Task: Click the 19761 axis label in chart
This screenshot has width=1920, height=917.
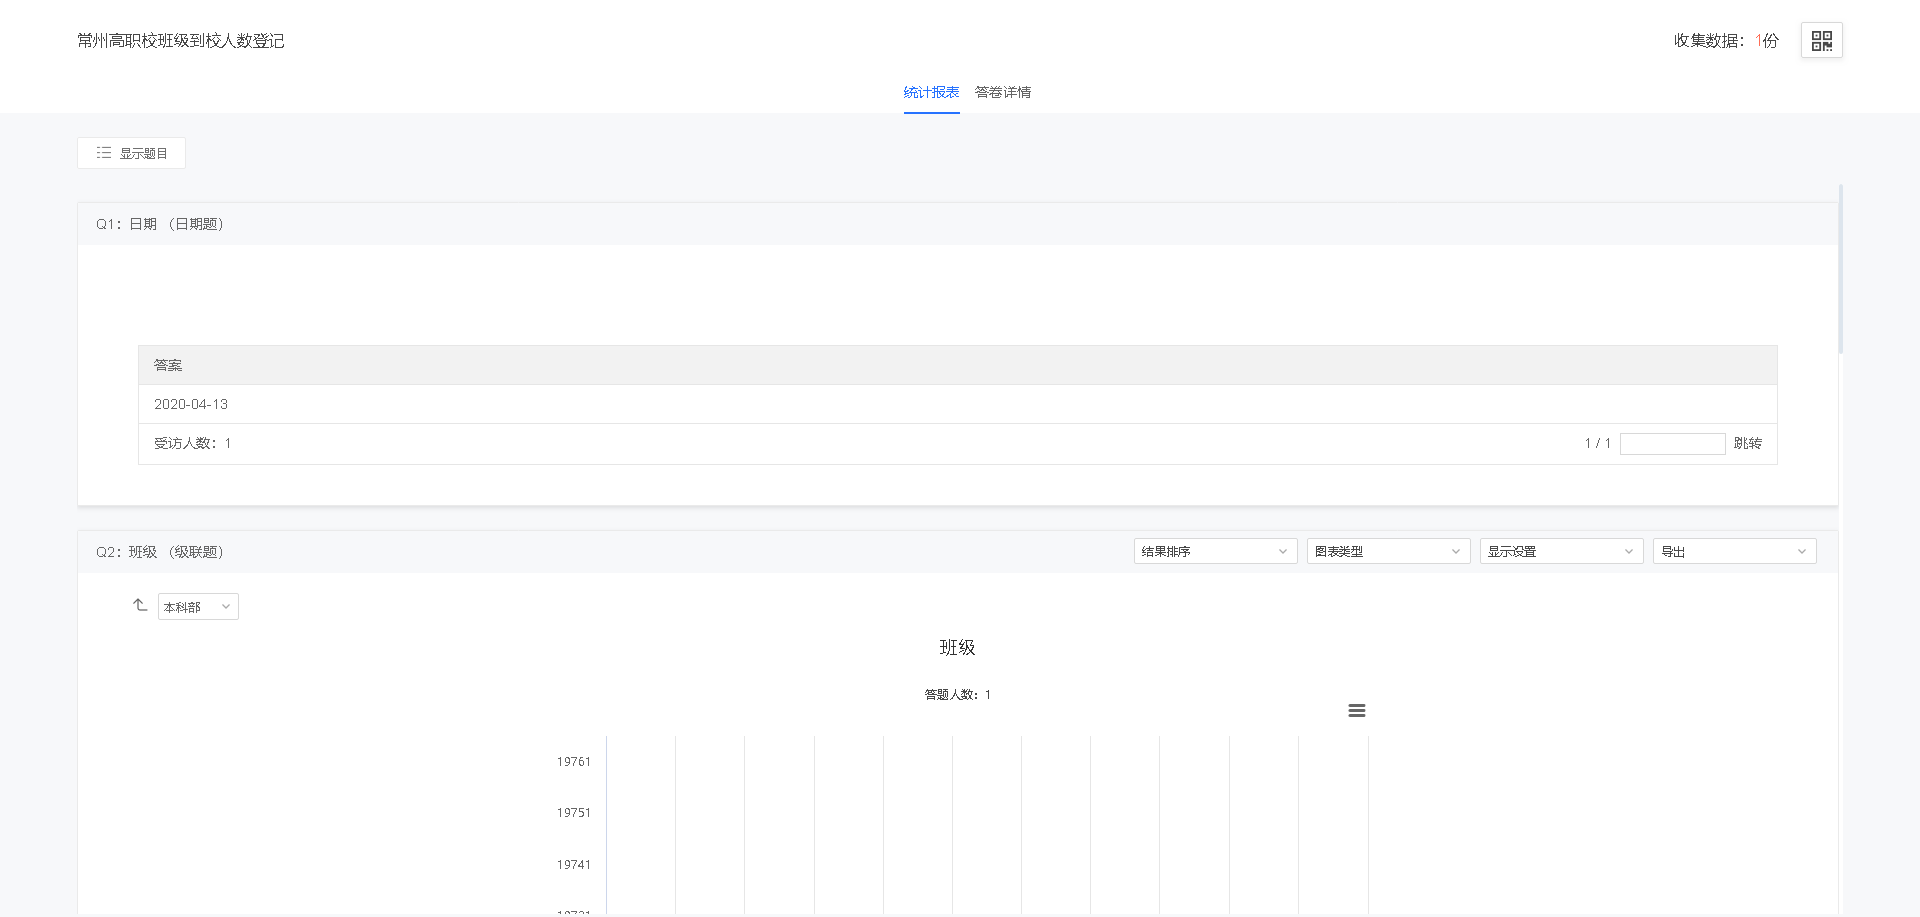Action: (x=573, y=762)
